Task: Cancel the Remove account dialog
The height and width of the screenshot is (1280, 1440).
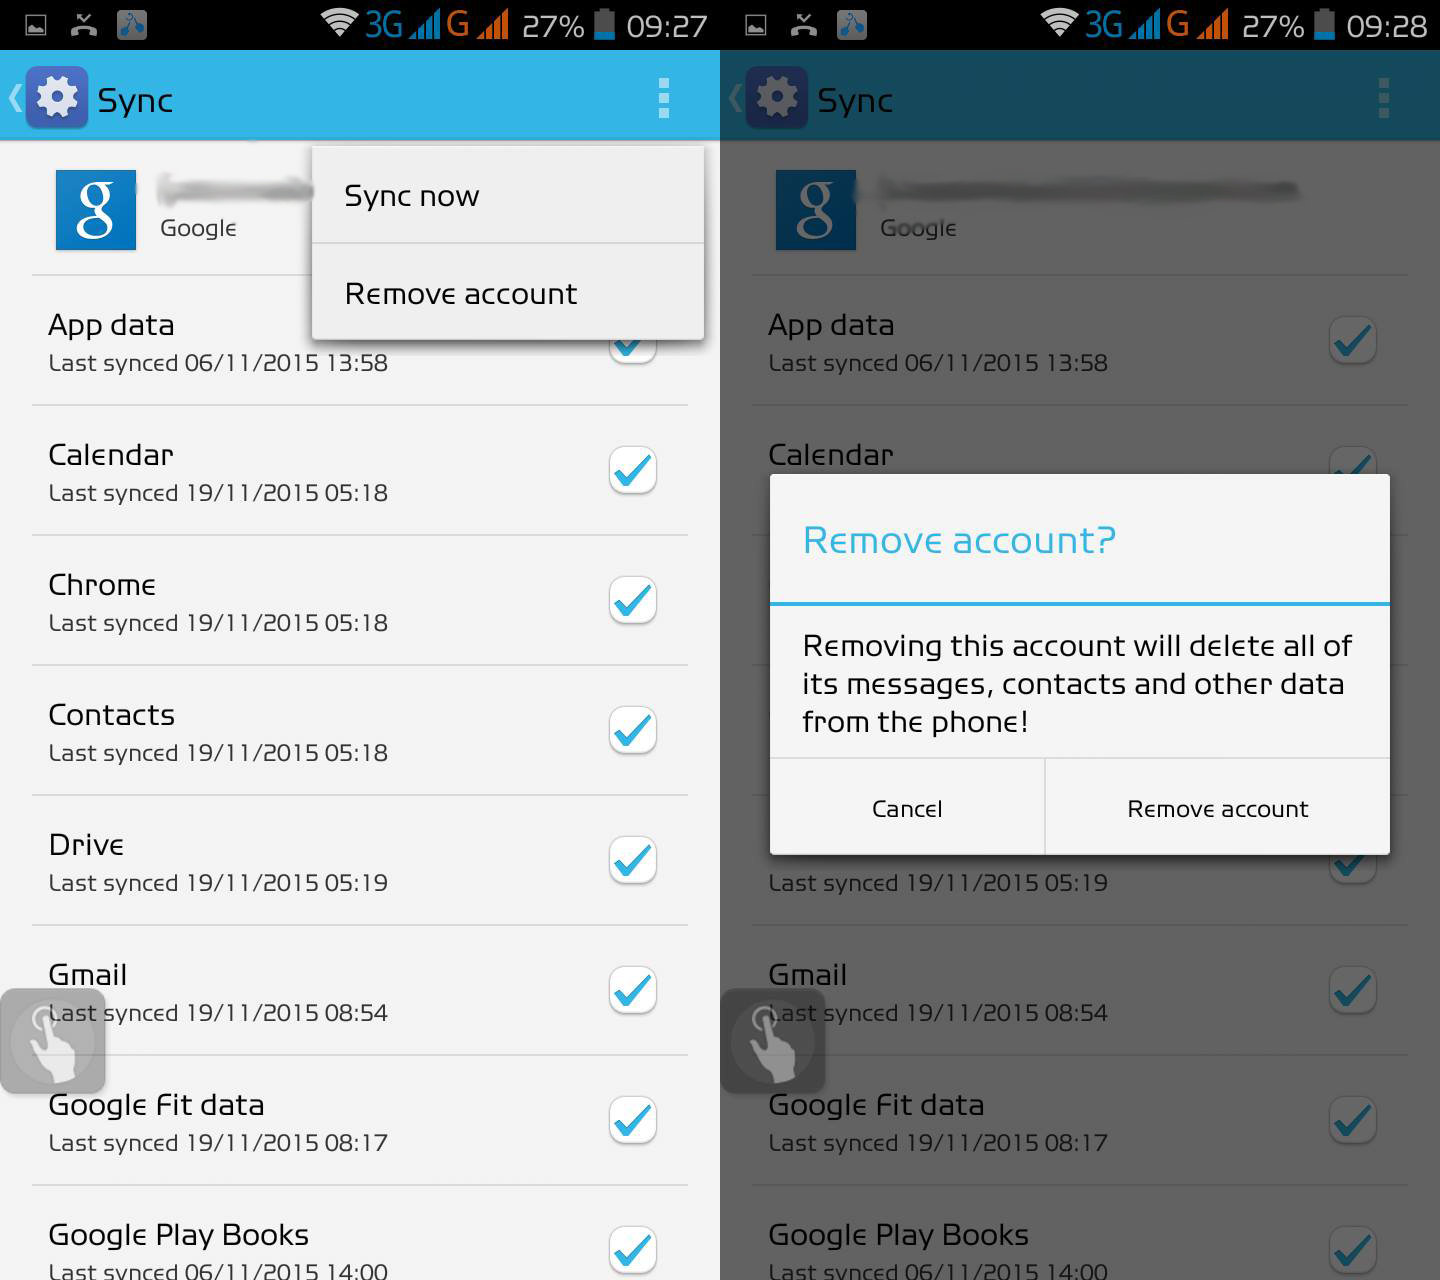Action: pos(907,808)
